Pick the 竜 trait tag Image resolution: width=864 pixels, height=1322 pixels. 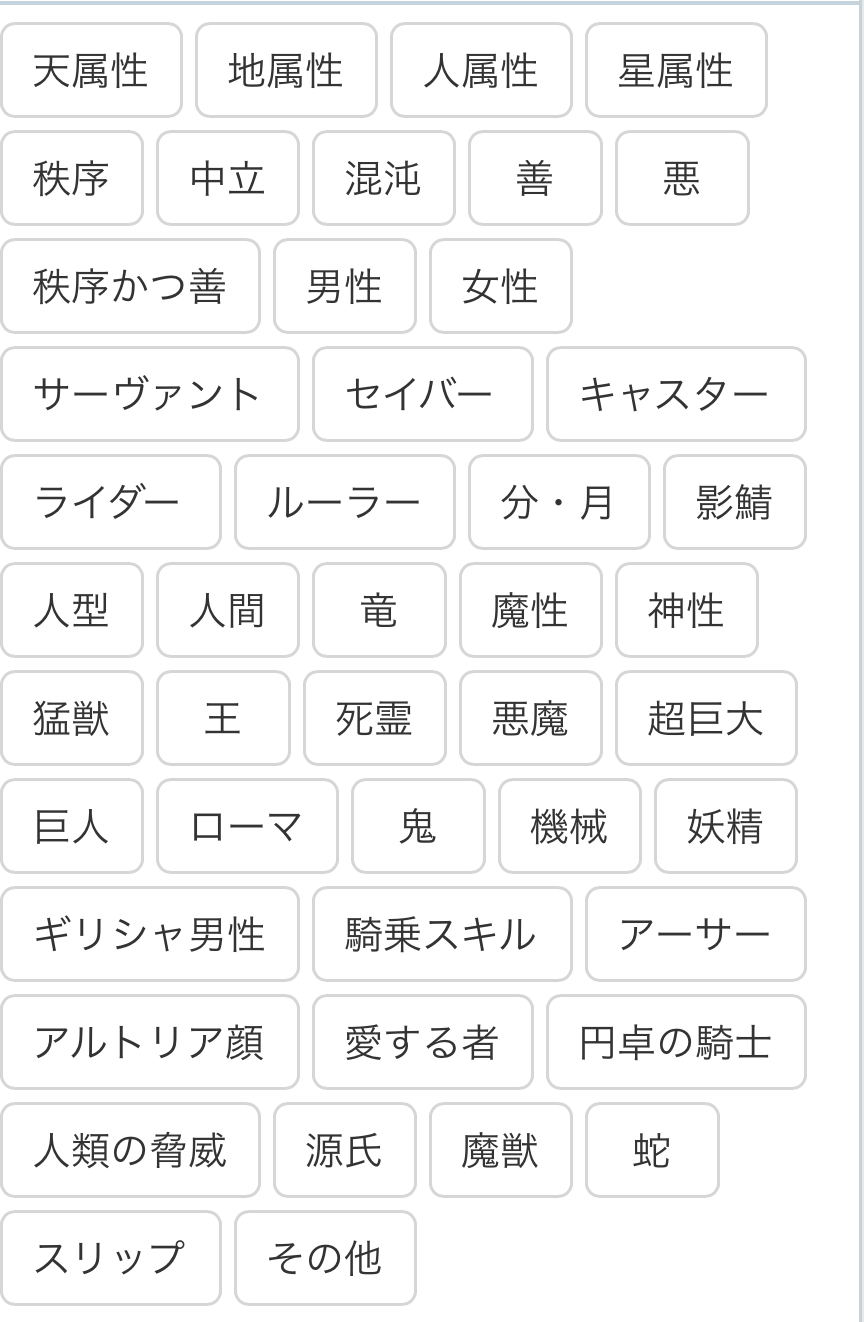tap(378, 611)
